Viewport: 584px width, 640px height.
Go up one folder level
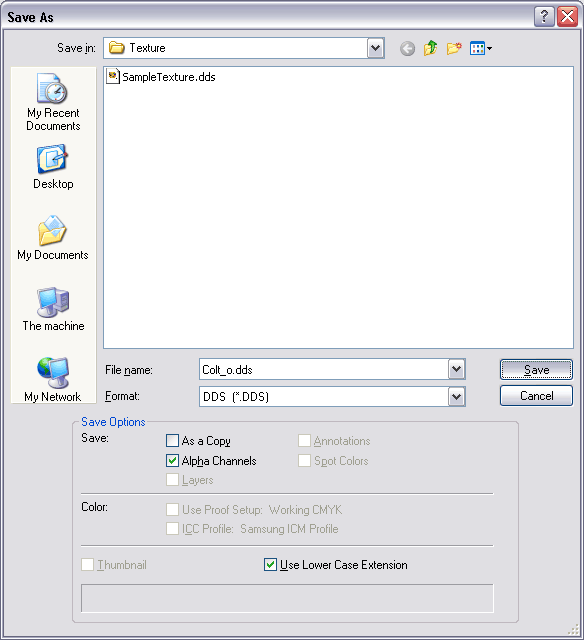click(x=430, y=48)
